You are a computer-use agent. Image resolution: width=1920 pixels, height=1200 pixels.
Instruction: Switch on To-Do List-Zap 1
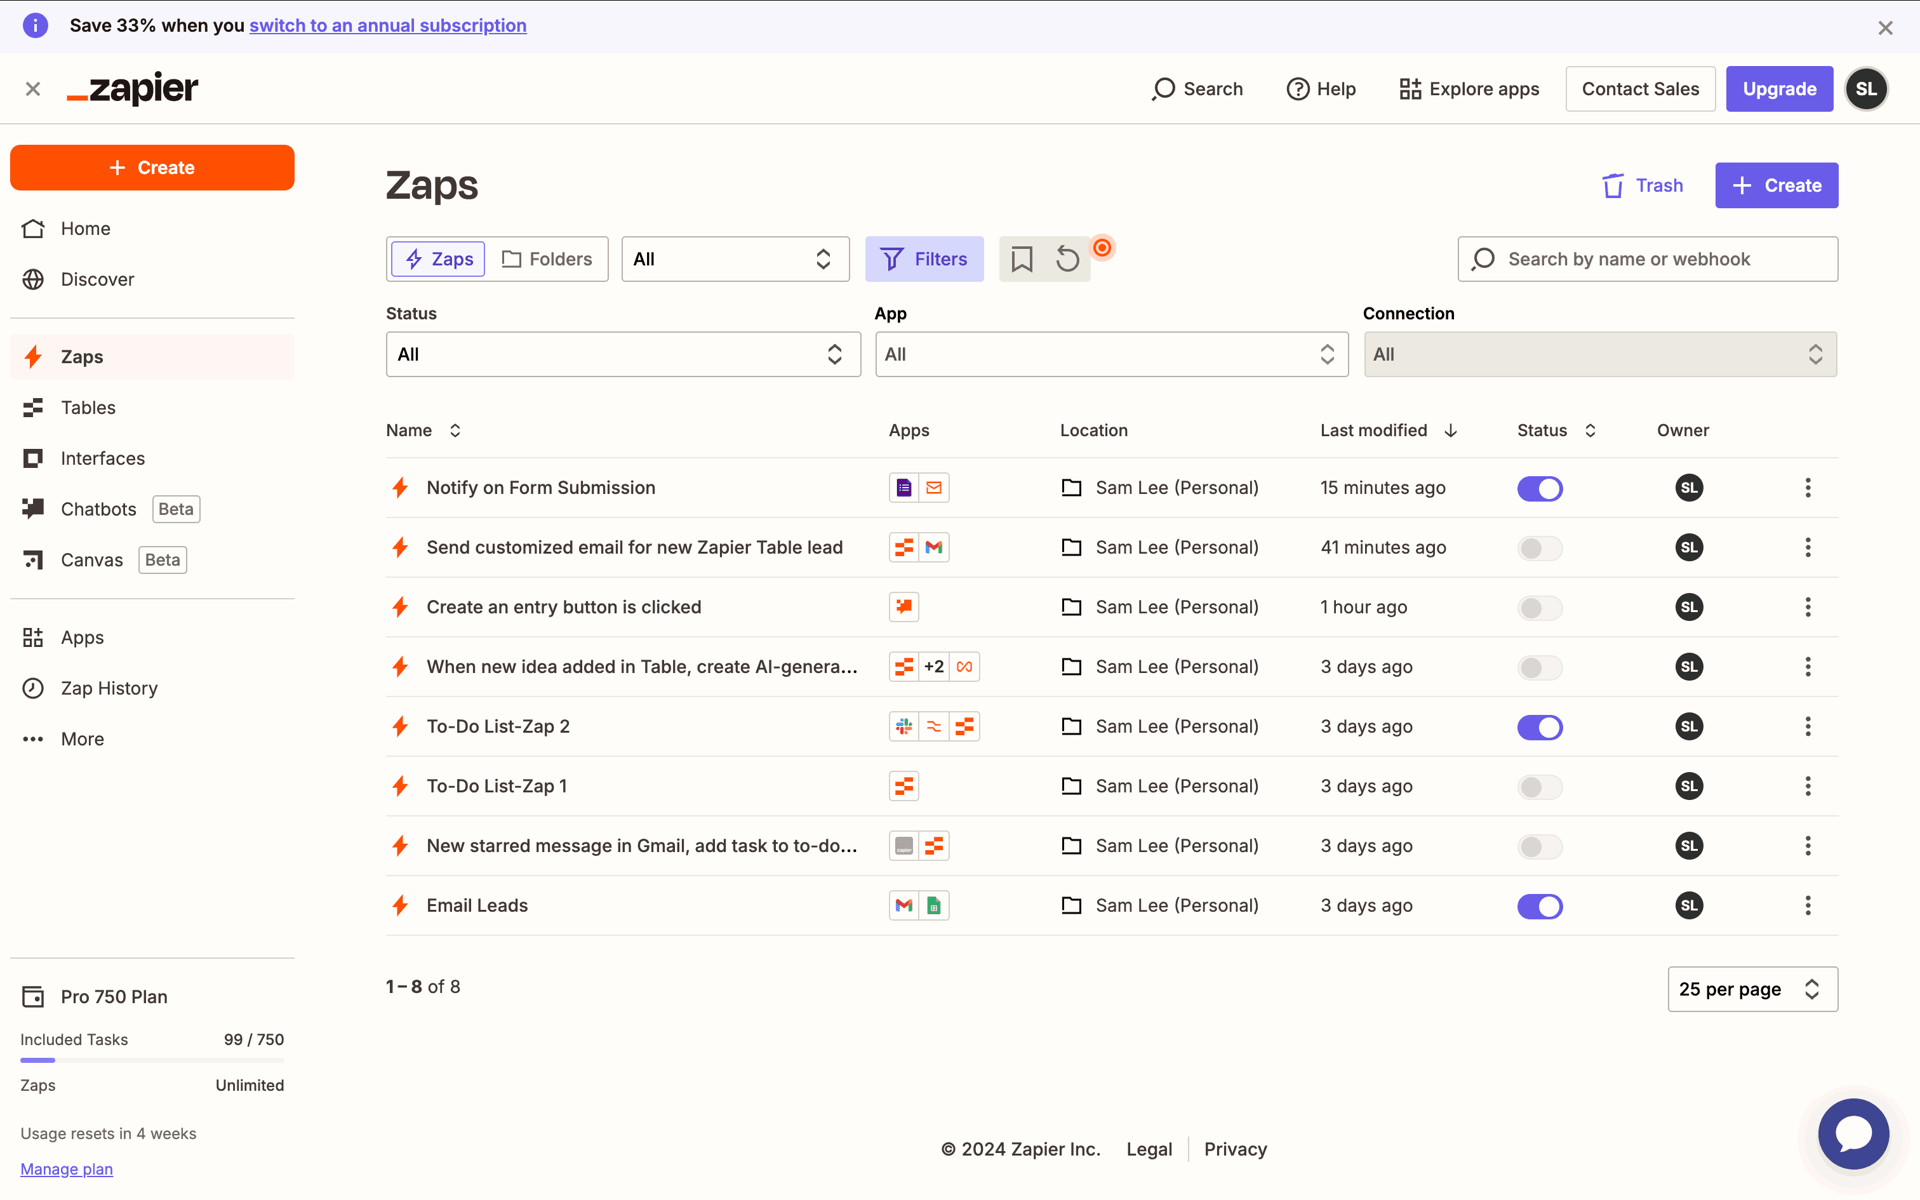coord(1540,787)
